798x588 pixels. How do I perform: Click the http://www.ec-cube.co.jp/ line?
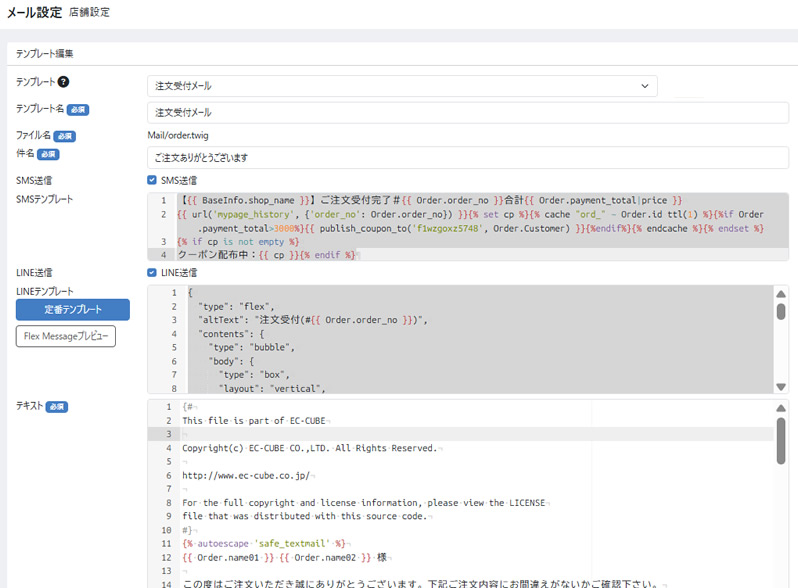pyautogui.click(x=246, y=475)
